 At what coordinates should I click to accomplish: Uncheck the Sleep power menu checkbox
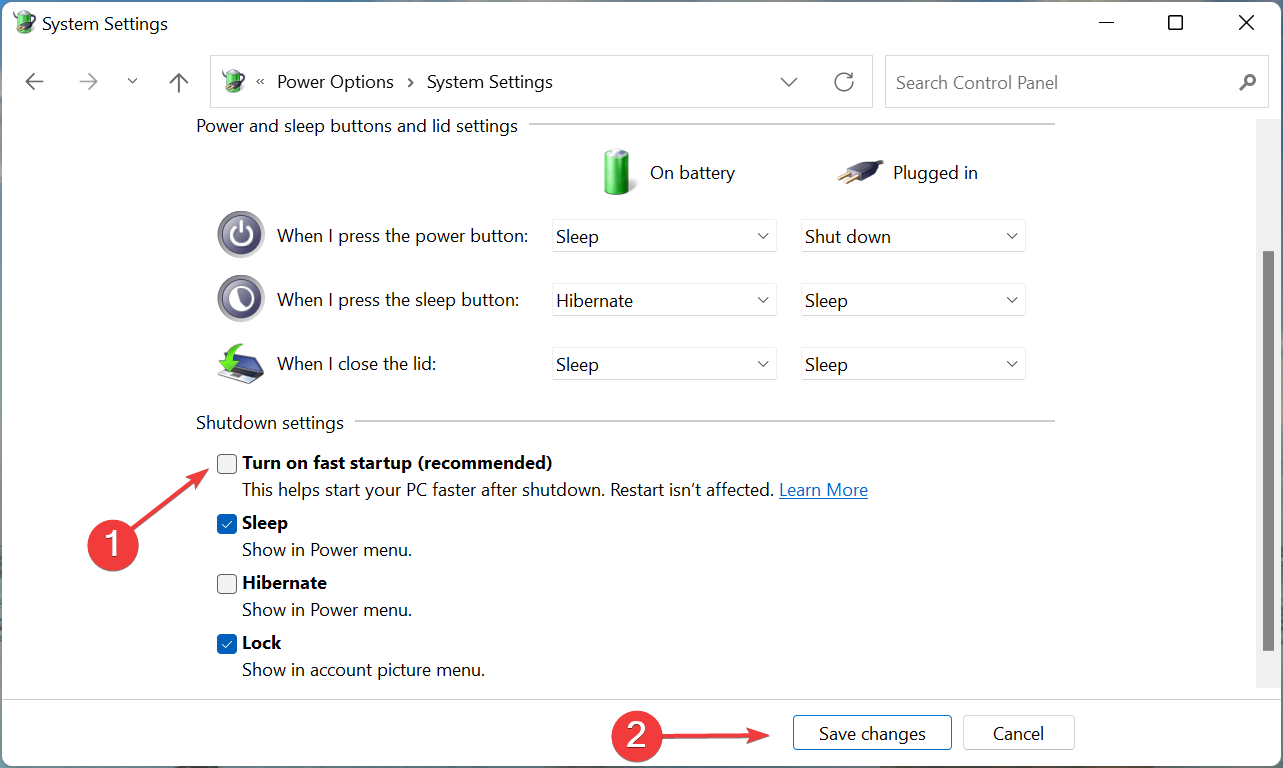227,523
